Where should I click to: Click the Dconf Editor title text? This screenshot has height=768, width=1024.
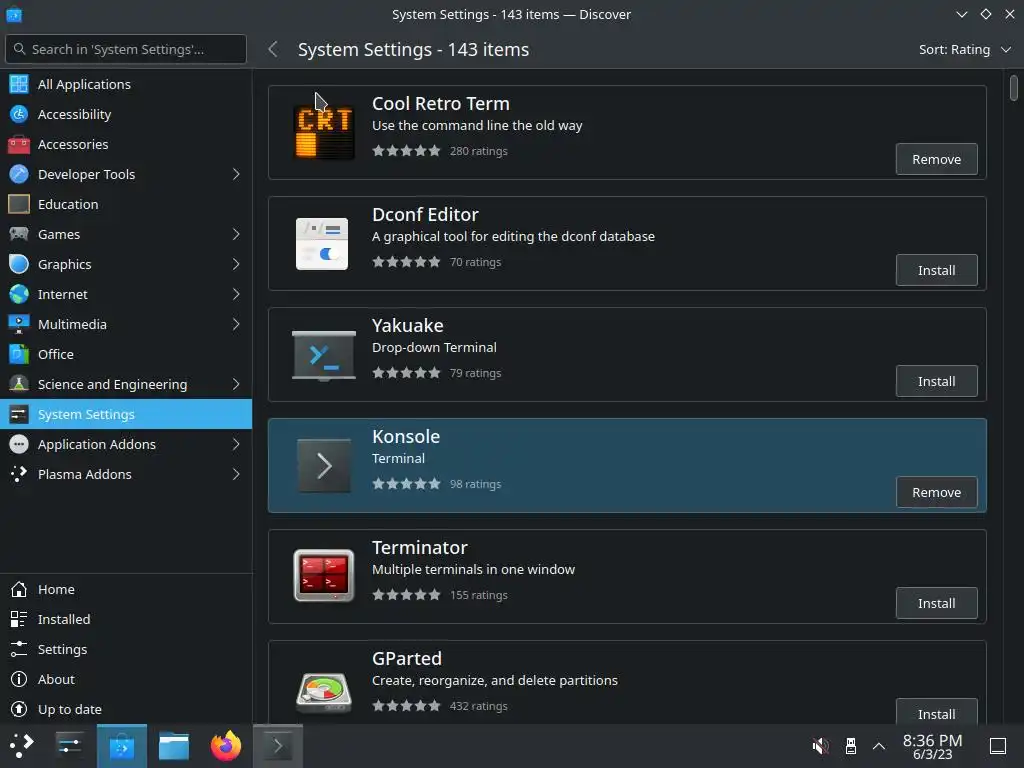(x=425, y=215)
